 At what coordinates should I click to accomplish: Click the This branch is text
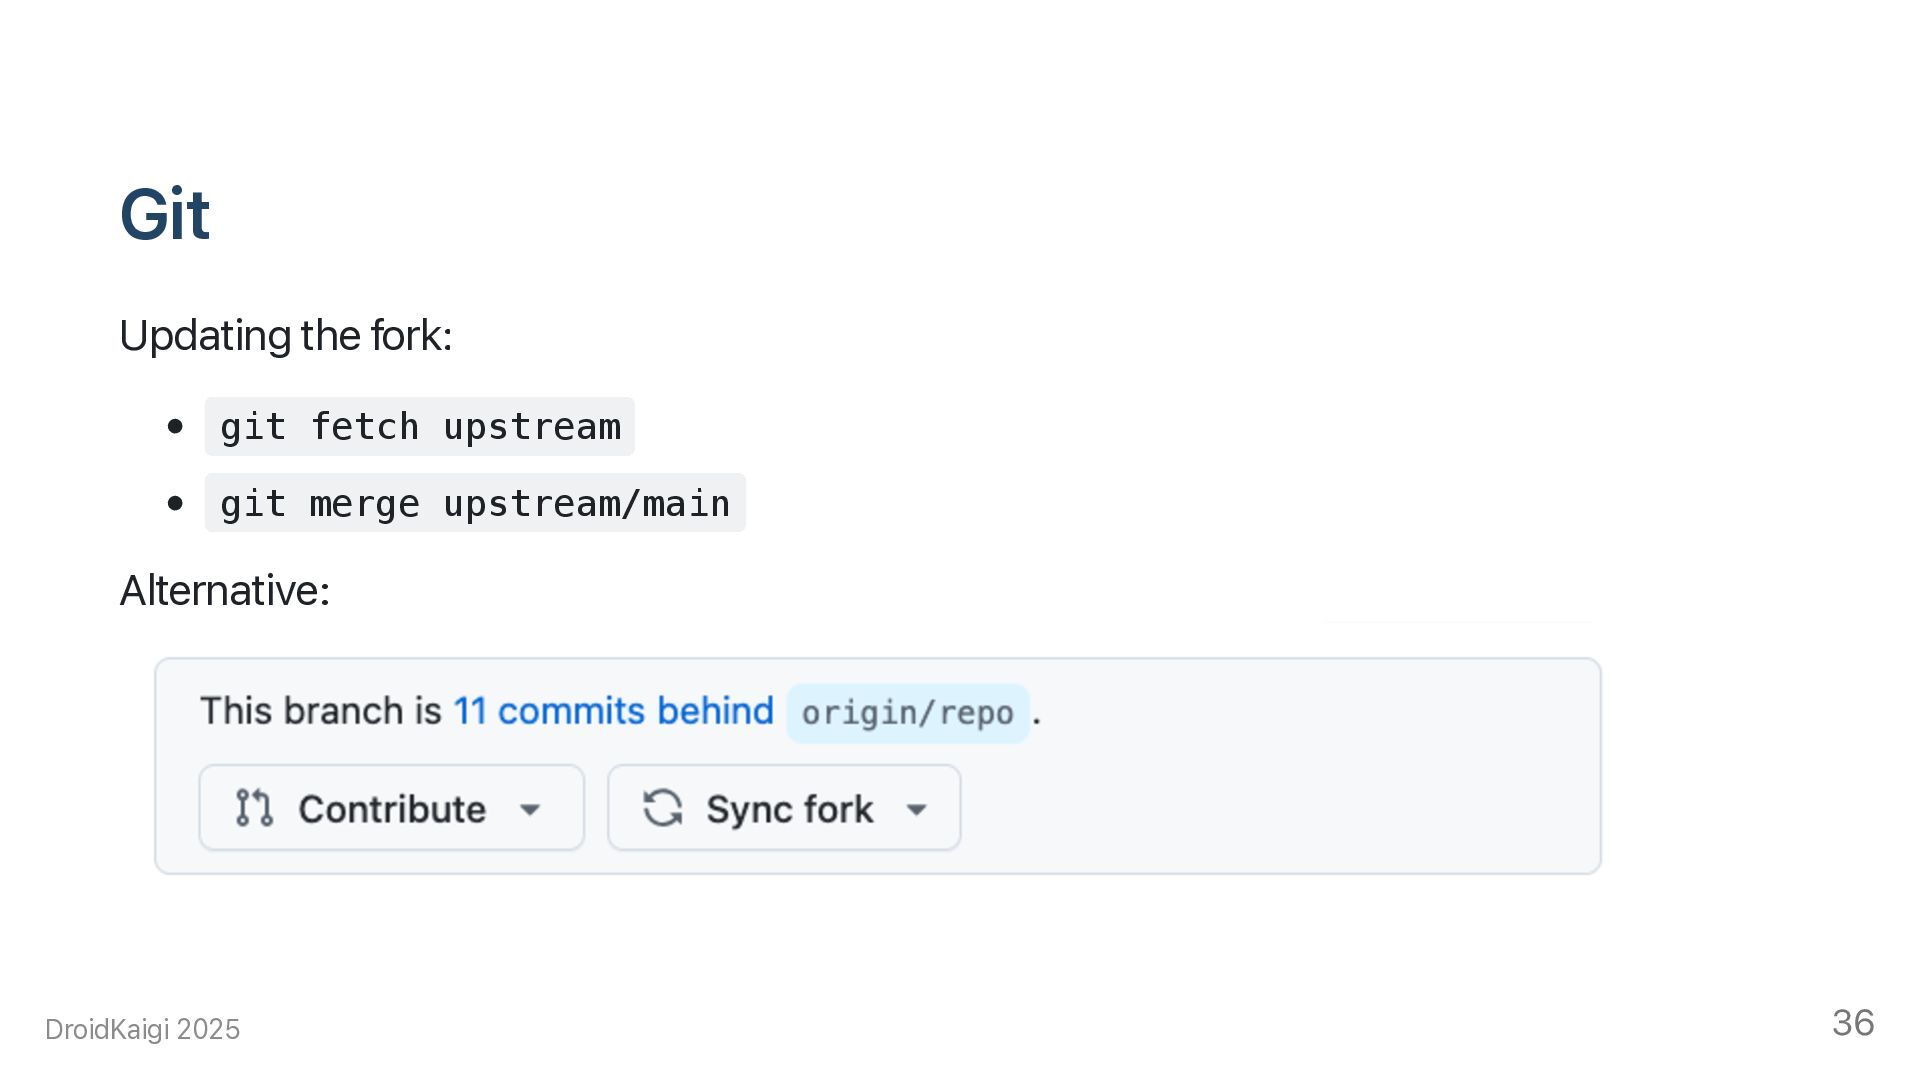(321, 711)
